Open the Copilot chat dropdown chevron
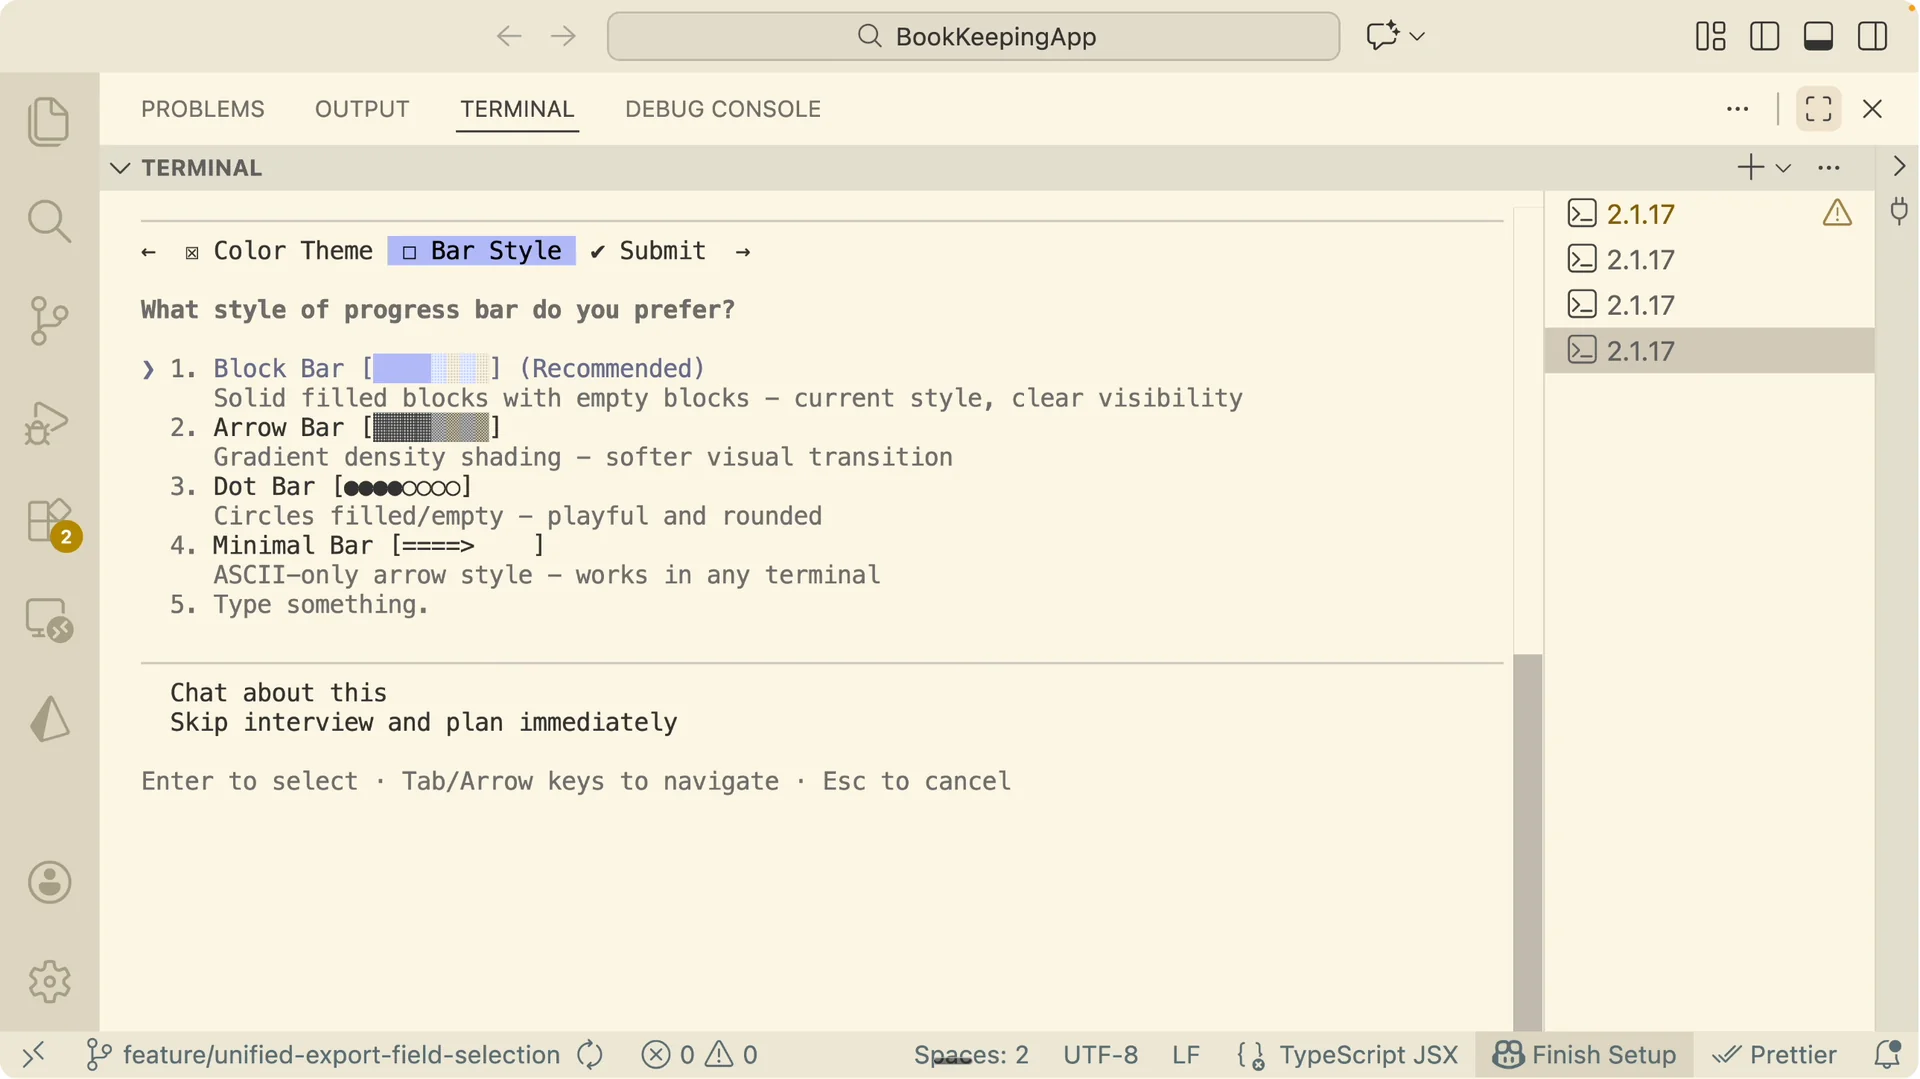Image resolution: width=1920 pixels, height=1079 pixels. pyautogui.click(x=1417, y=36)
